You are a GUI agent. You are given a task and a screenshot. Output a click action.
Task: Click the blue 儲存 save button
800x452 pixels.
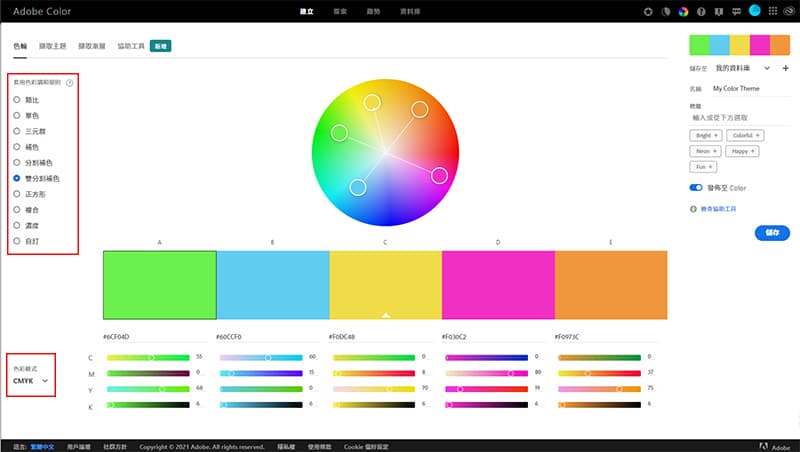(772, 233)
